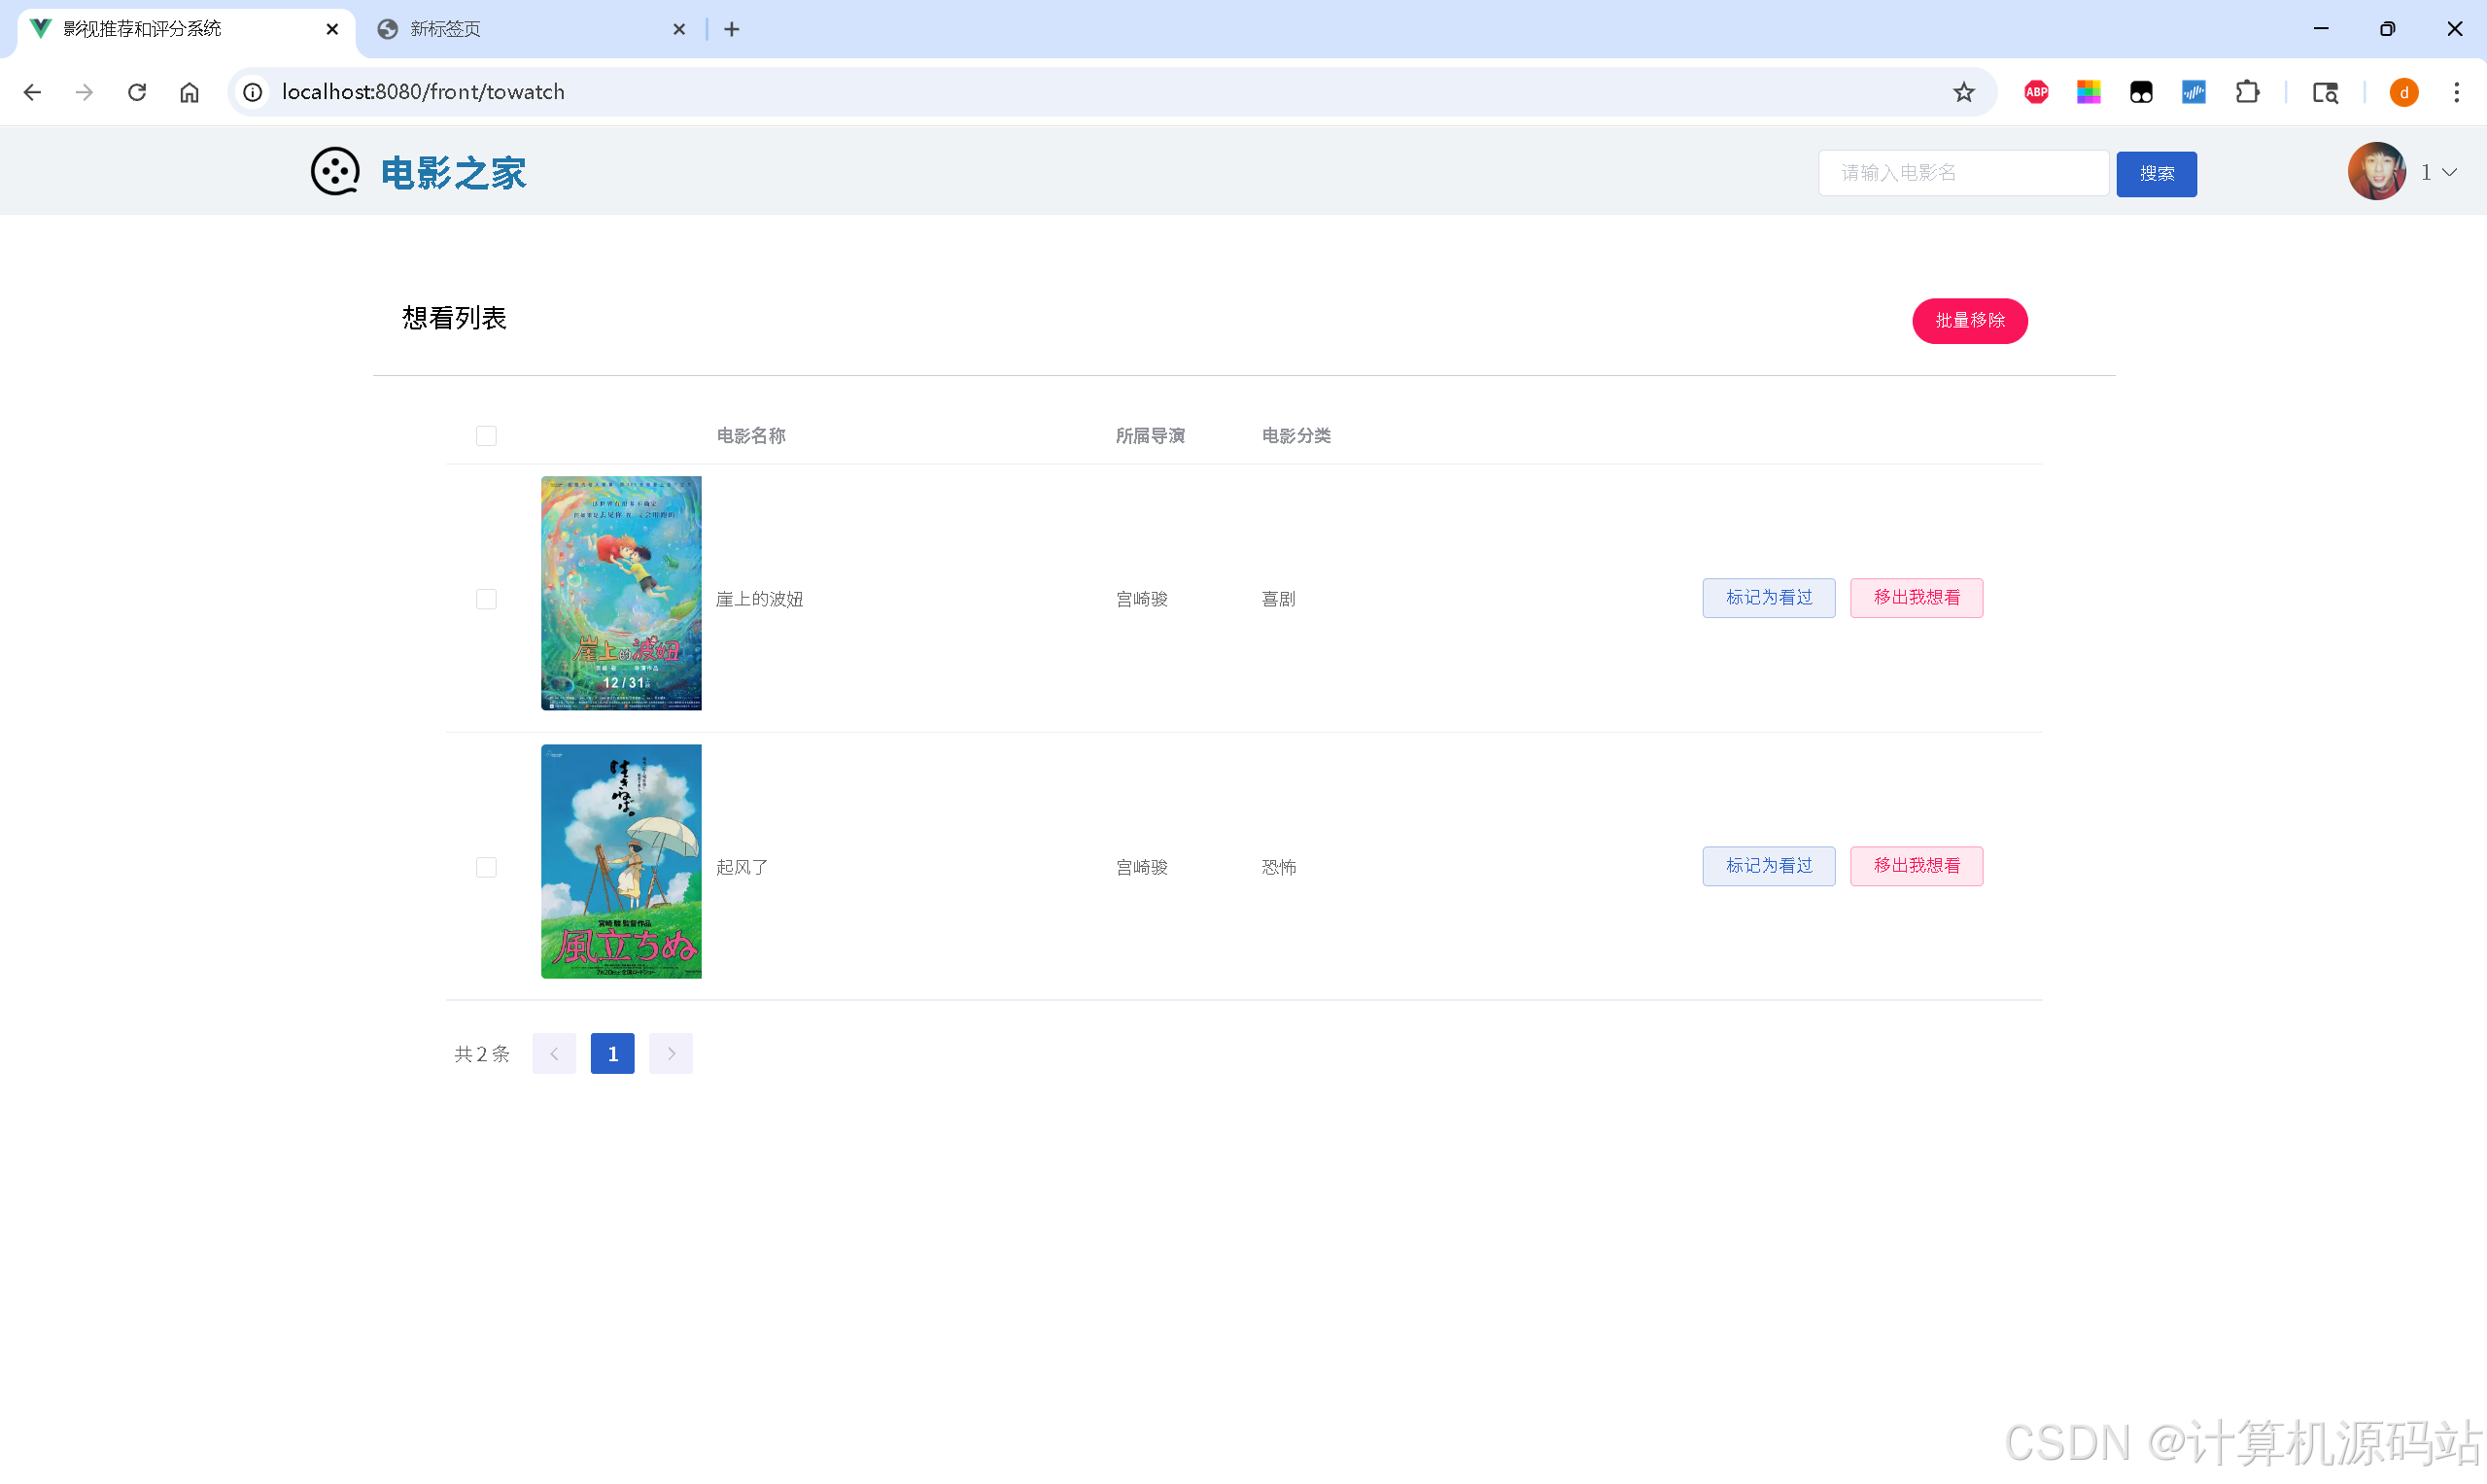Image resolution: width=2487 pixels, height=1484 pixels.
Task: Expand the user dropdown next to avatar
Action: [x=2447, y=172]
